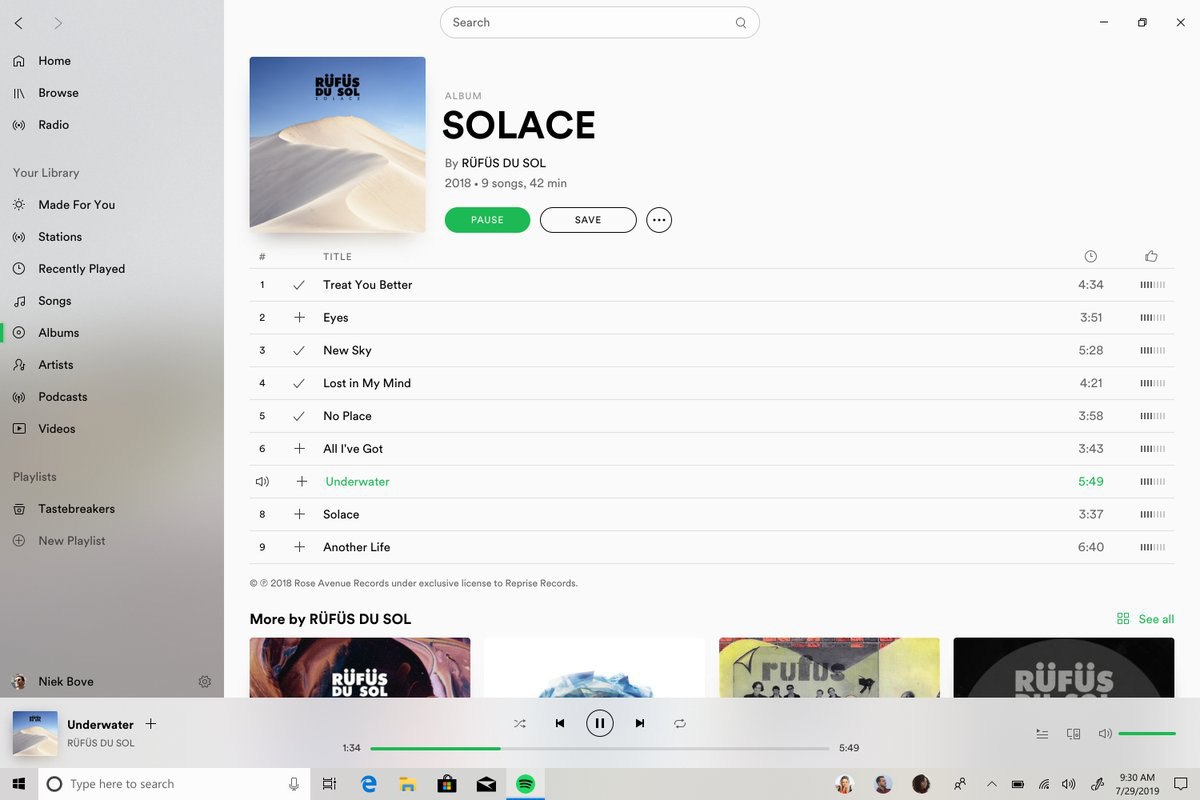Adjust the green volume slider
The width and height of the screenshot is (1200, 800).
pyautogui.click(x=1147, y=734)
